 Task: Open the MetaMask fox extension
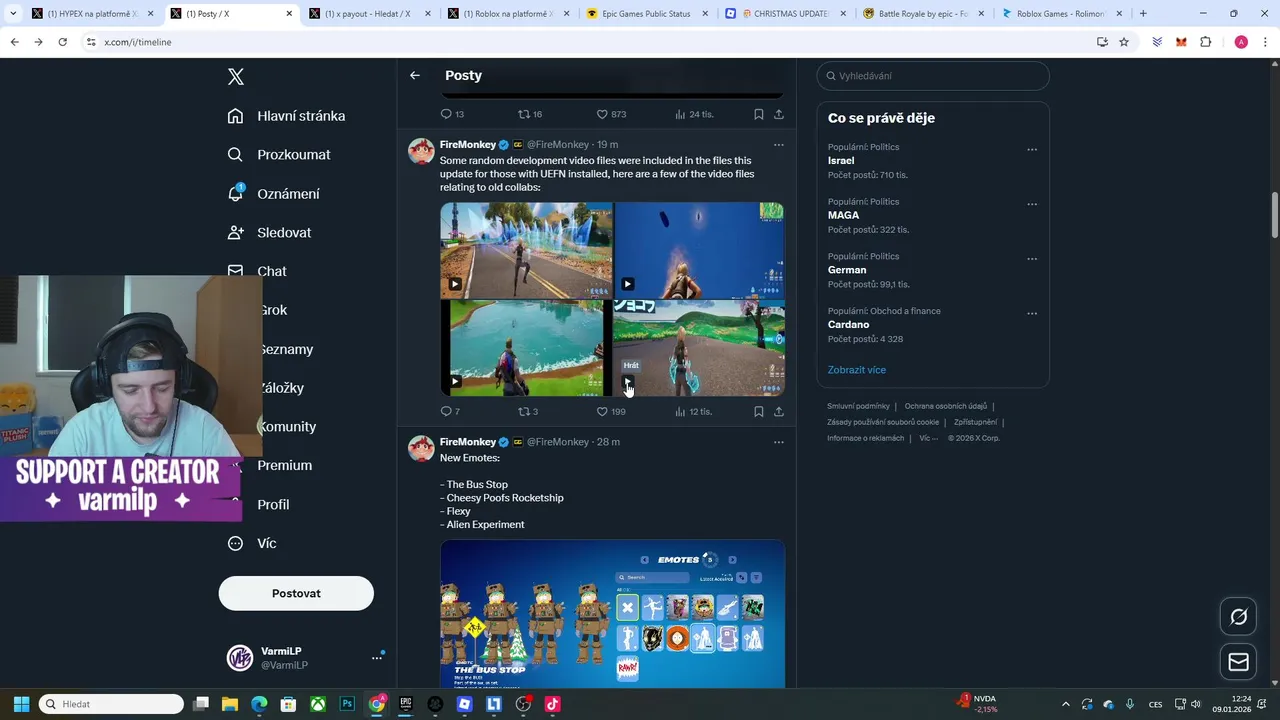[1181, 42]
